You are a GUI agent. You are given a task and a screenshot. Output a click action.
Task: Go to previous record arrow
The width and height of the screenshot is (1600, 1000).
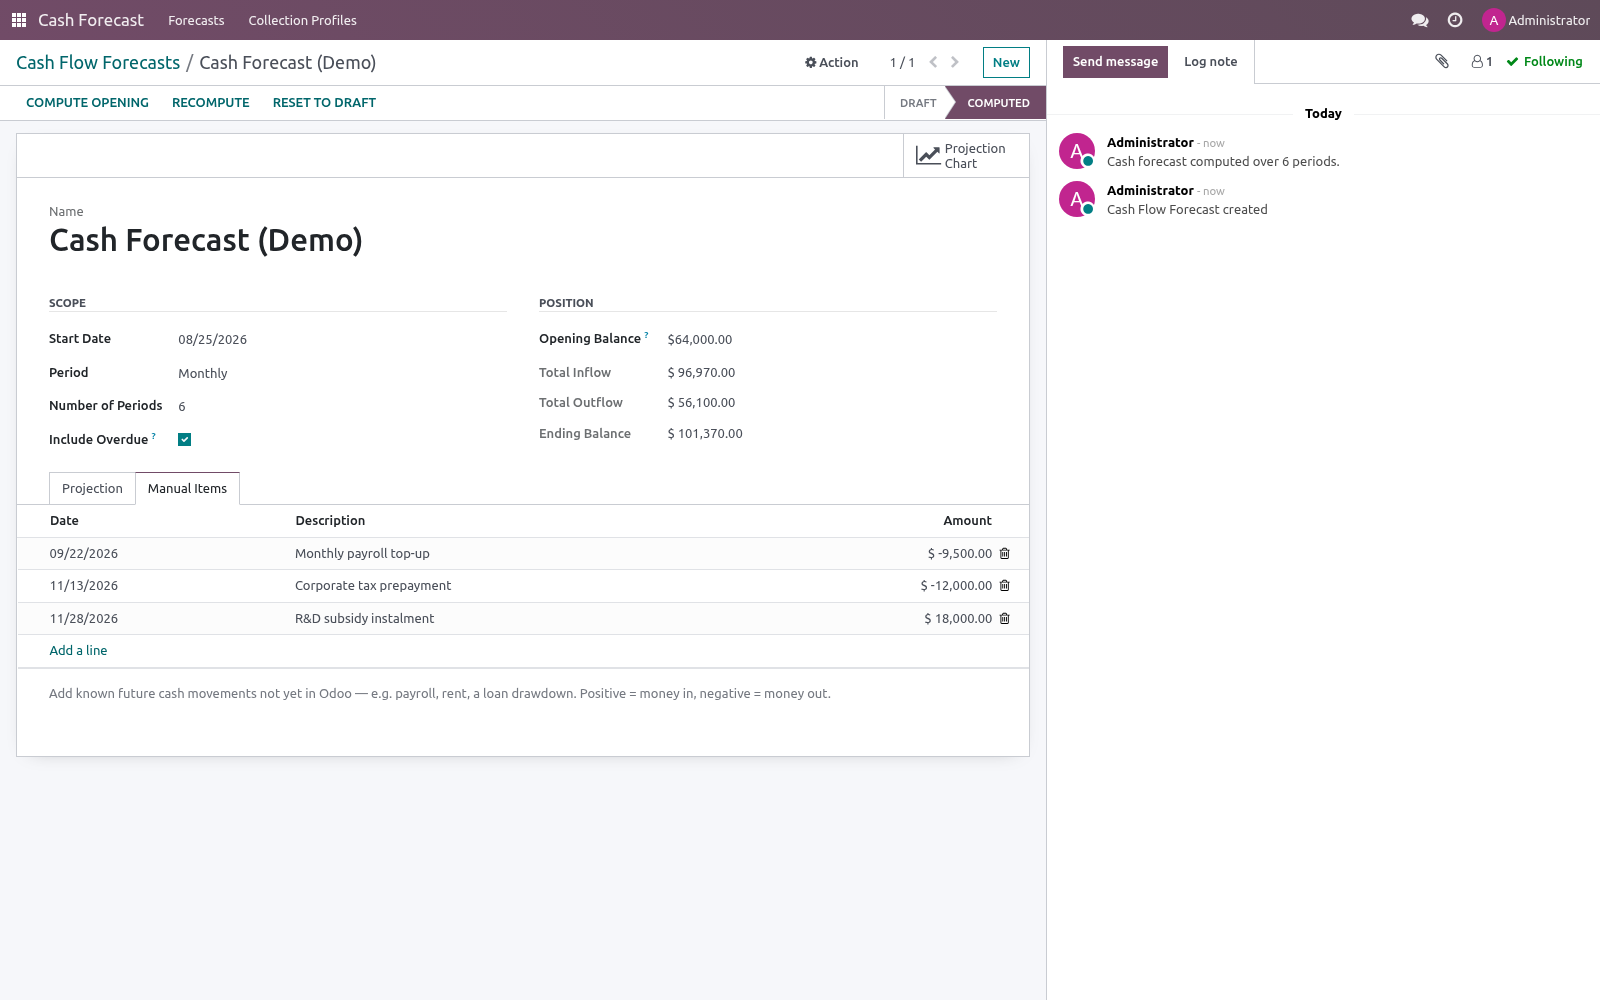[x=933, y=62]
